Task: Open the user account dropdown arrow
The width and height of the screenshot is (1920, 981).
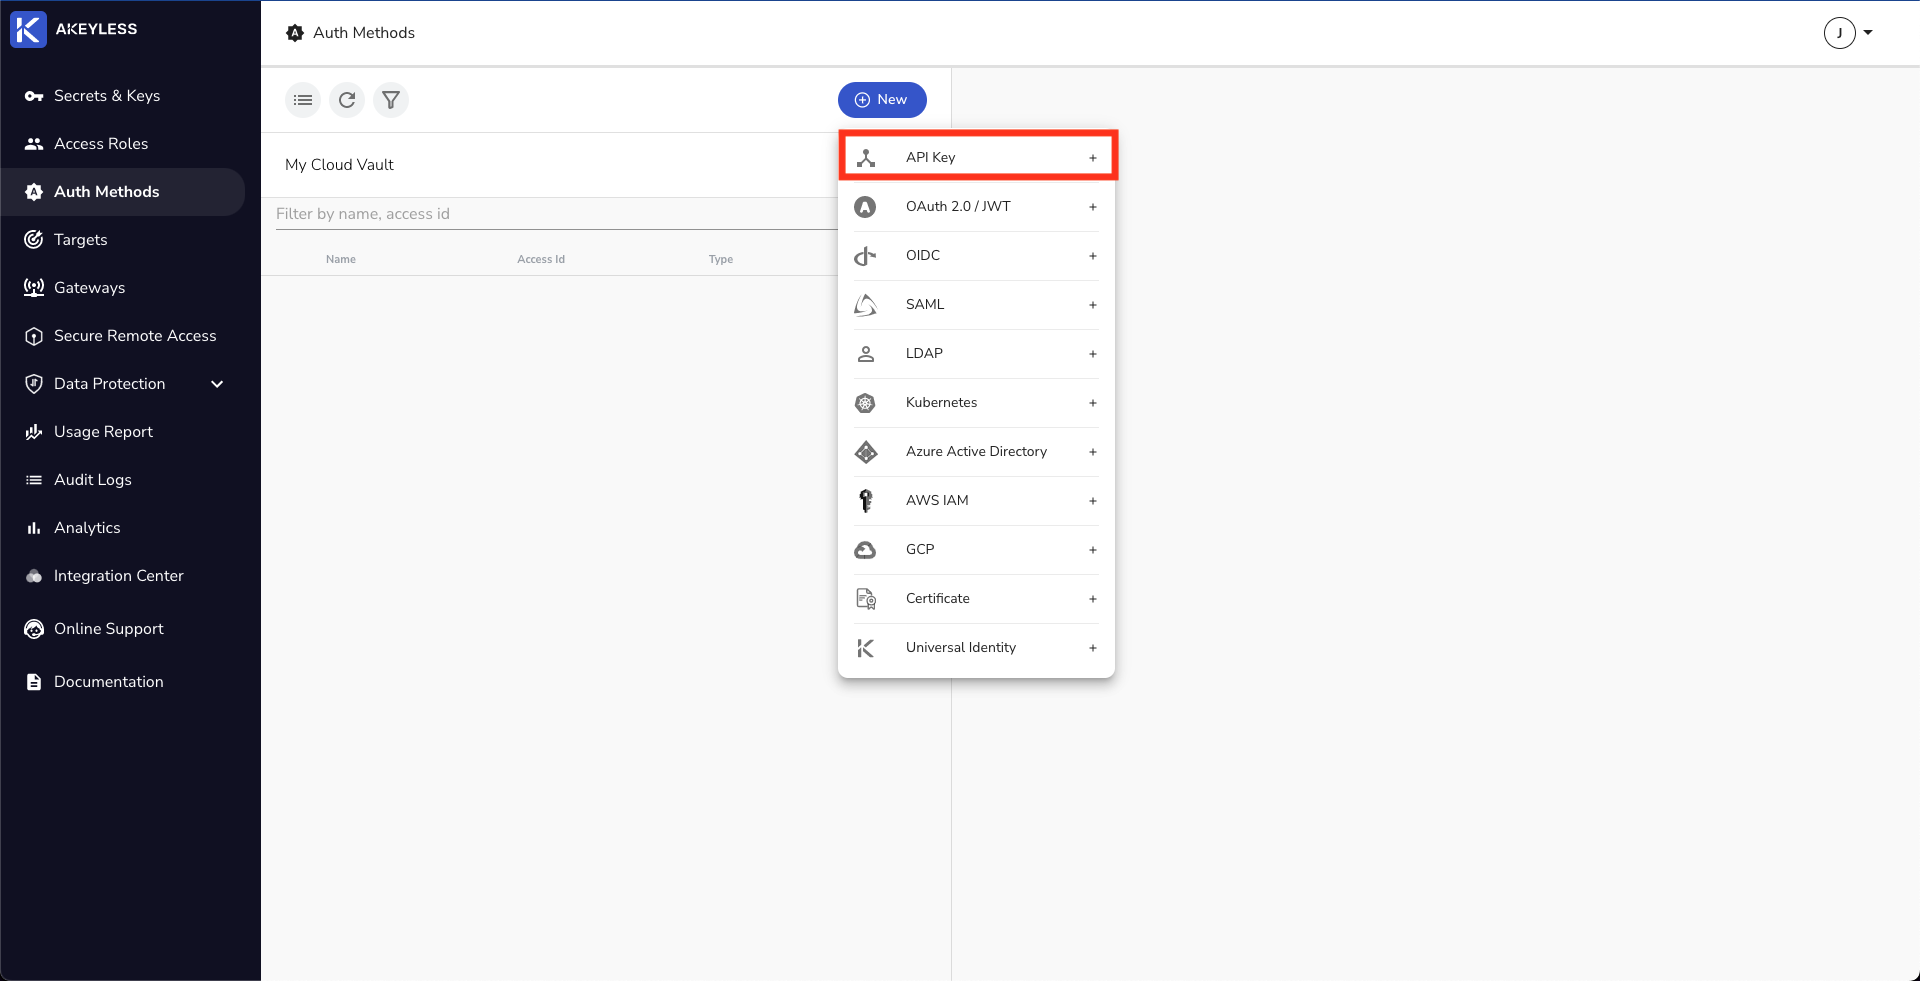Action: point(1868,32)
